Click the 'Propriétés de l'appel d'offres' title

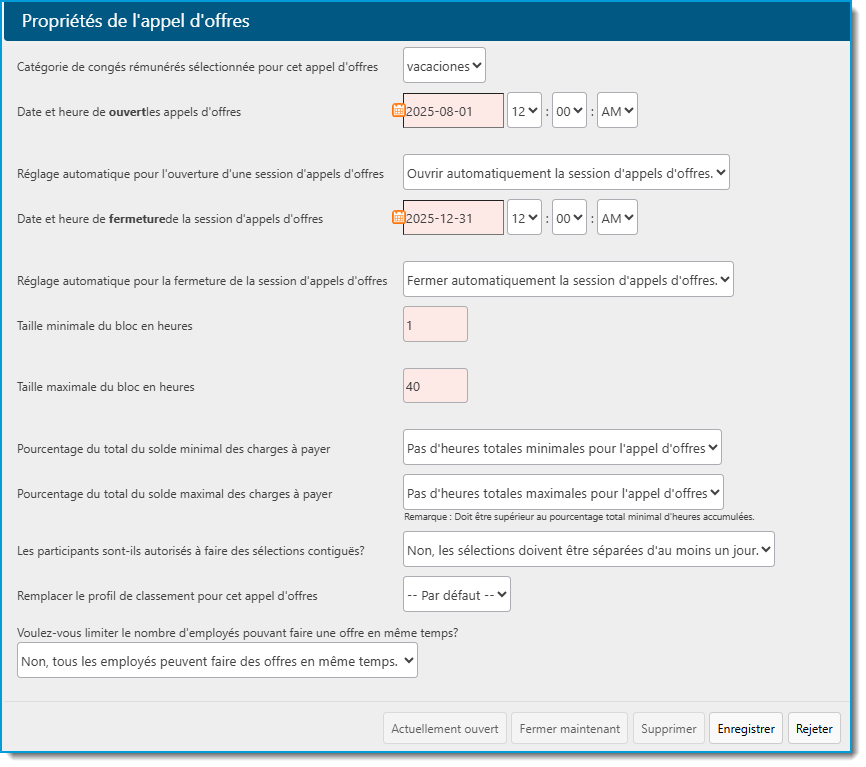pos(135,21)
